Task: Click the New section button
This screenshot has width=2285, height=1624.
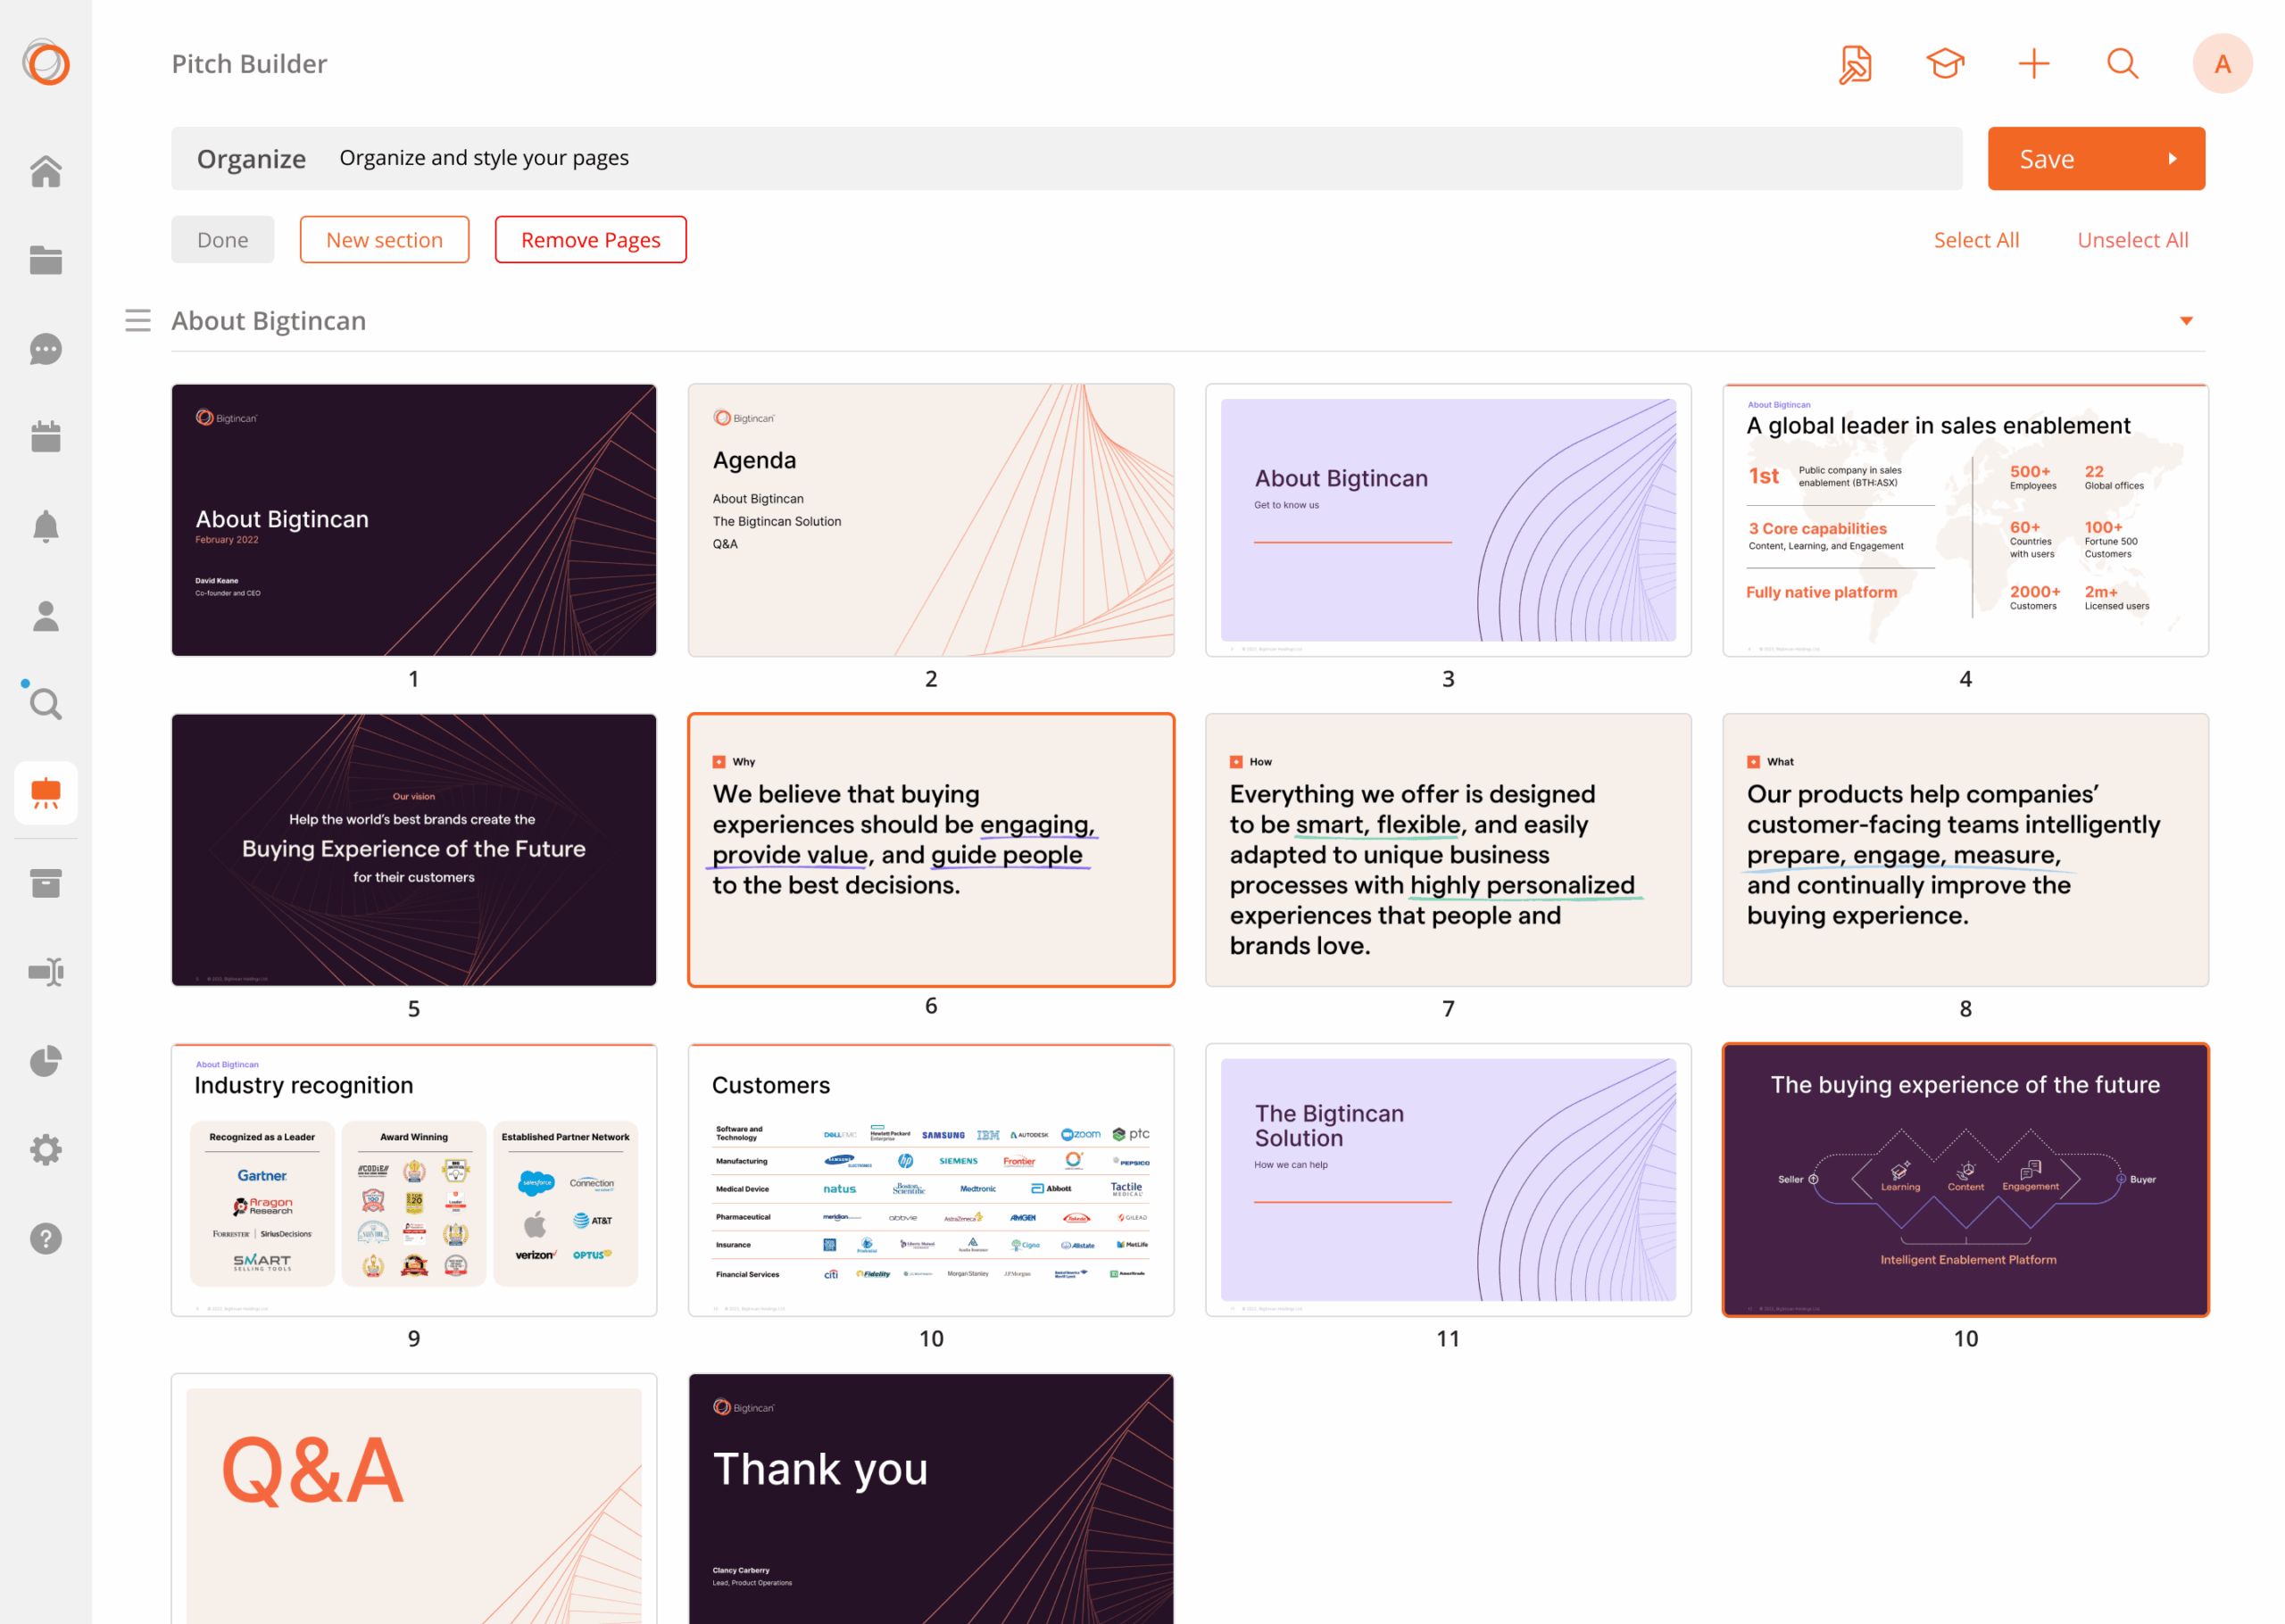Action: pyautogui.click(x=384, y=239)
